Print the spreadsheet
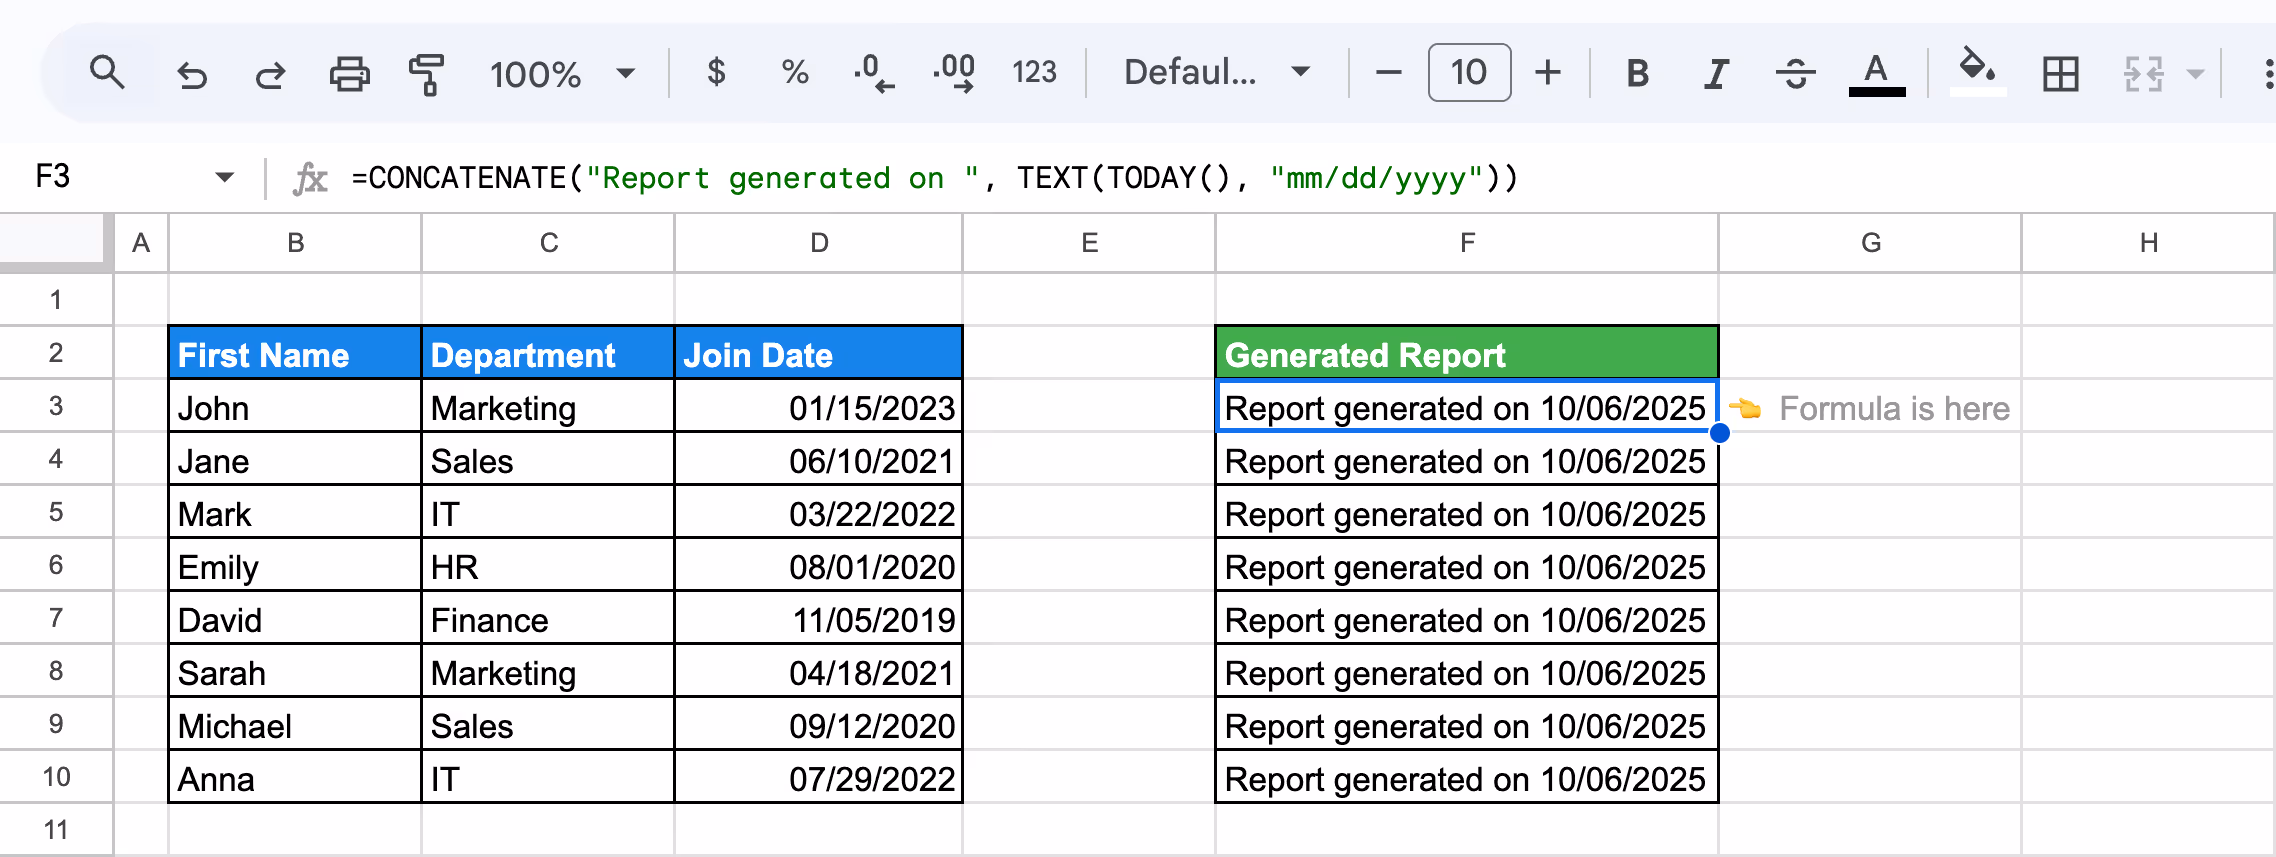The height and width of the screenshot is (857, 2276). pos(349,74)
